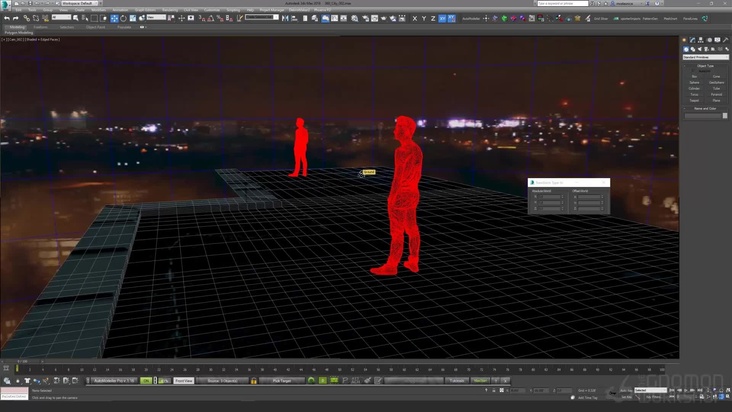
Task: Click the Align tool icon
Action: click(295, 18)
